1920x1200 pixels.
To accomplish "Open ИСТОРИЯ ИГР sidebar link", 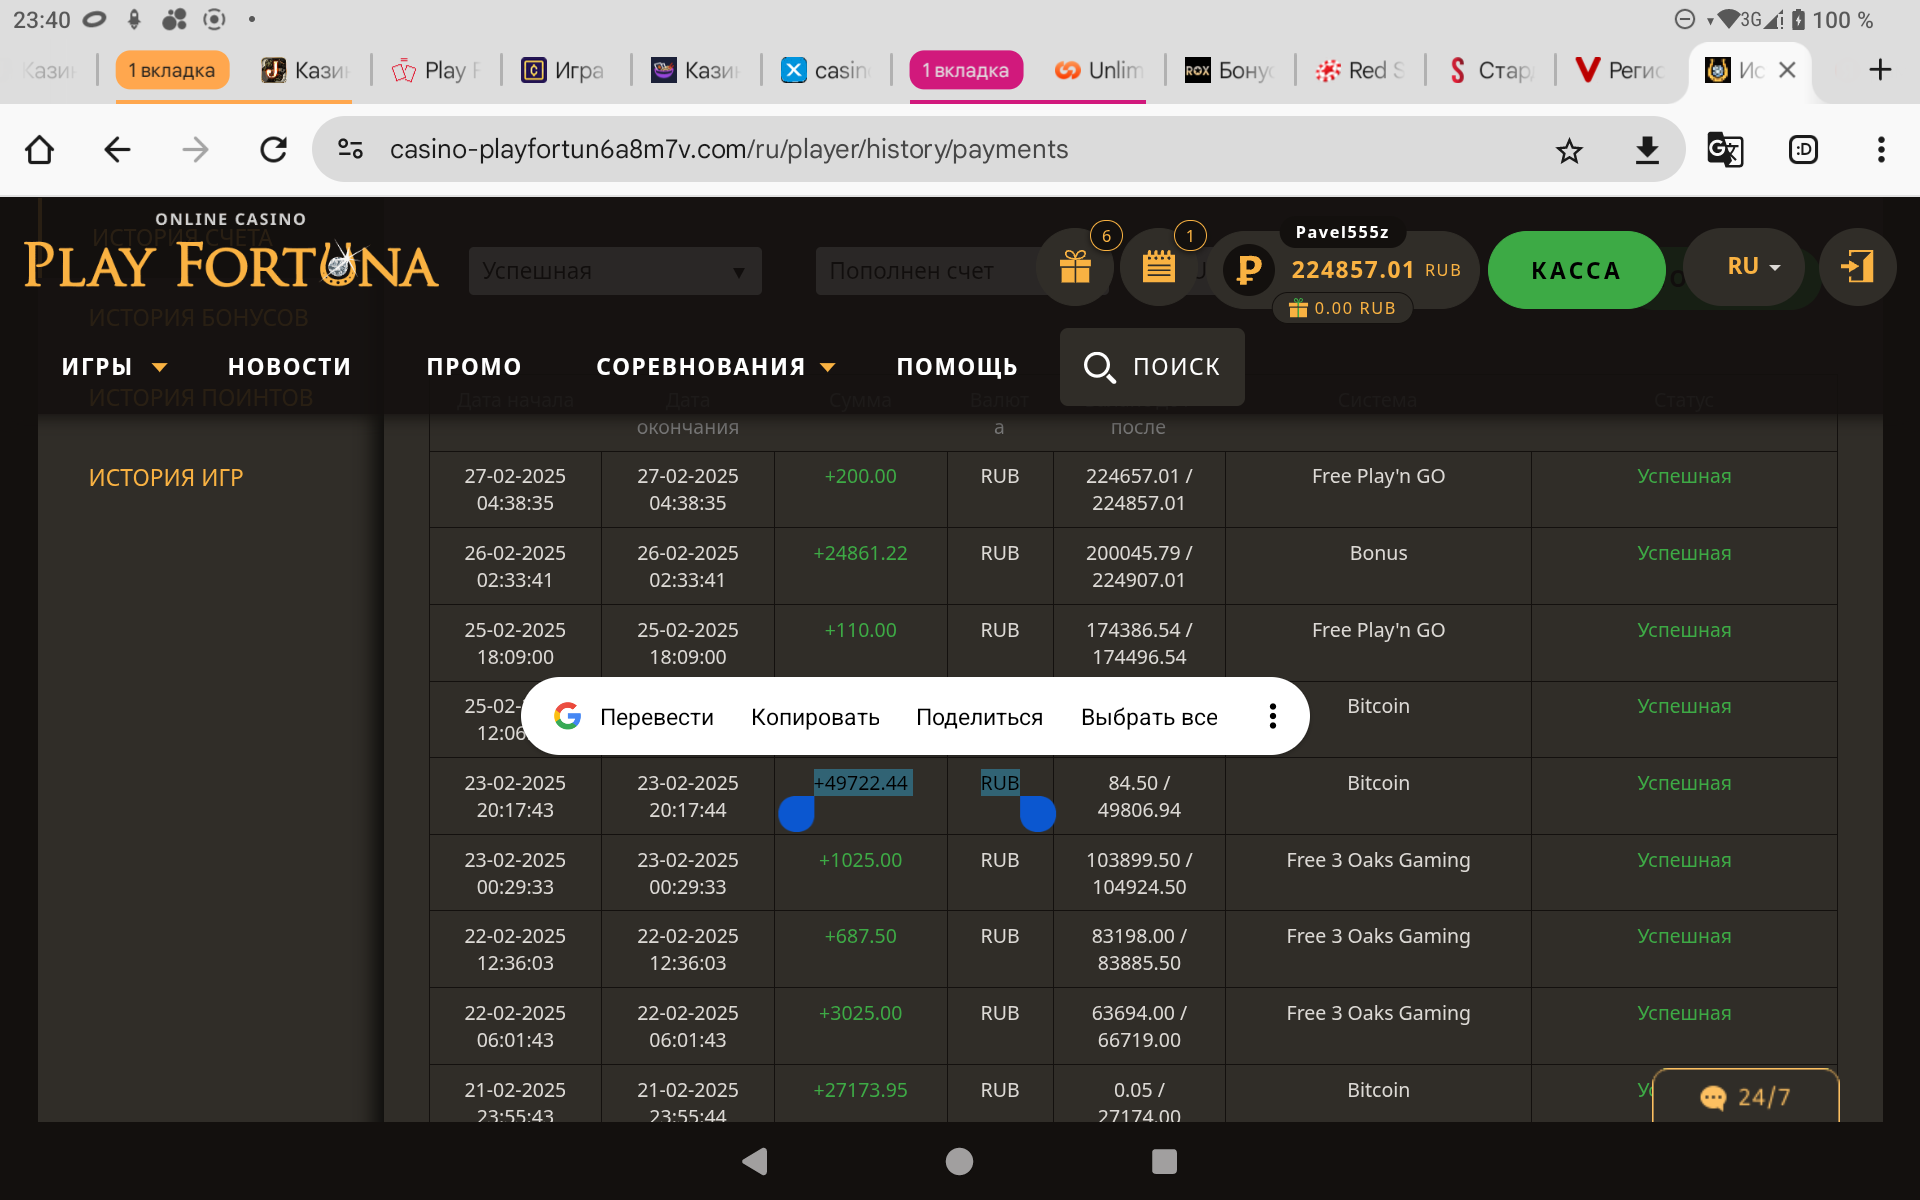I will tap(166, 478).
